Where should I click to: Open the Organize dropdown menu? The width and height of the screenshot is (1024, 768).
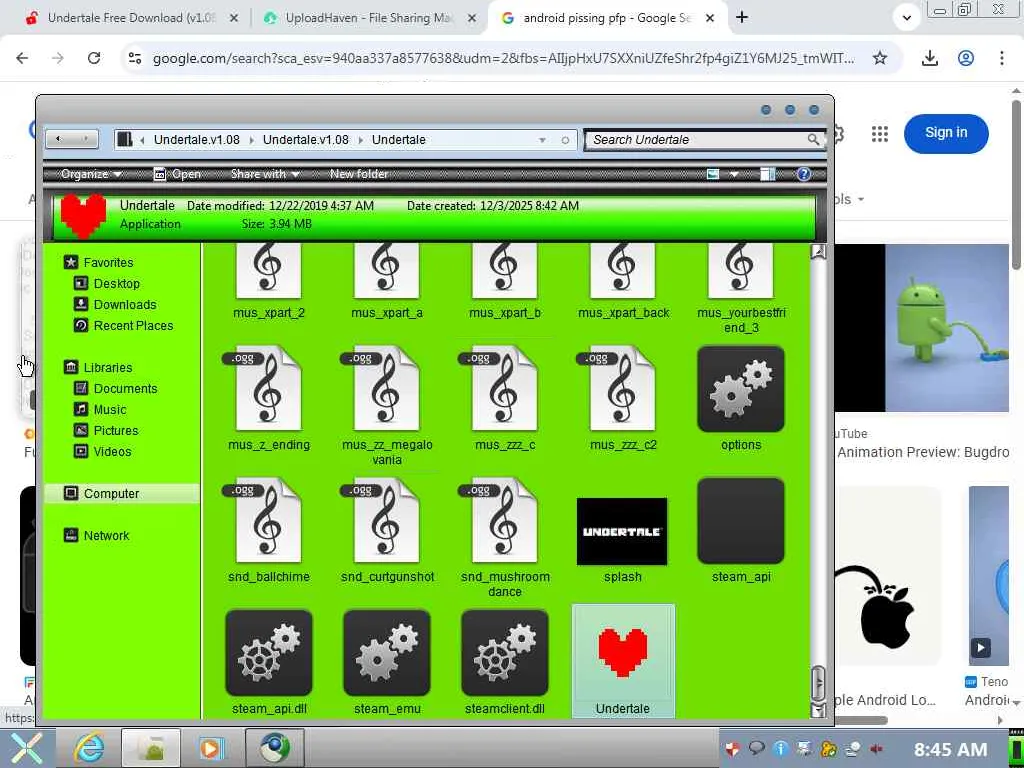[x=91, y=174]
